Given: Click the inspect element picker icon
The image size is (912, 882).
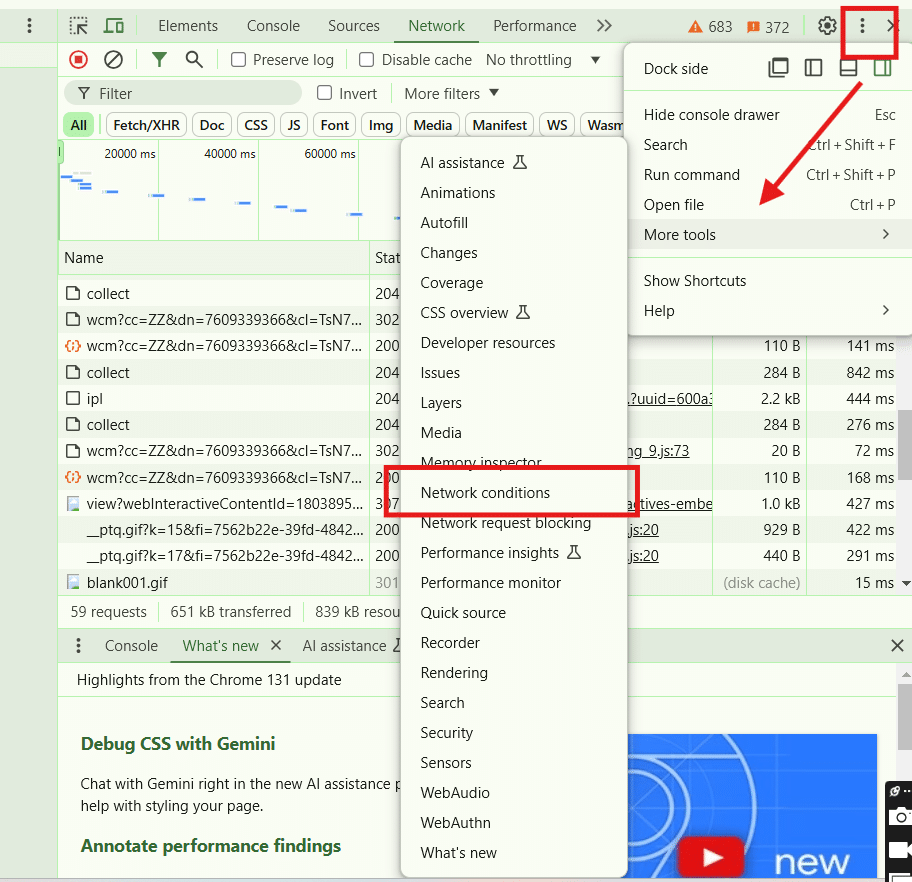Looking at the screenshot, I should pos(79,26).
